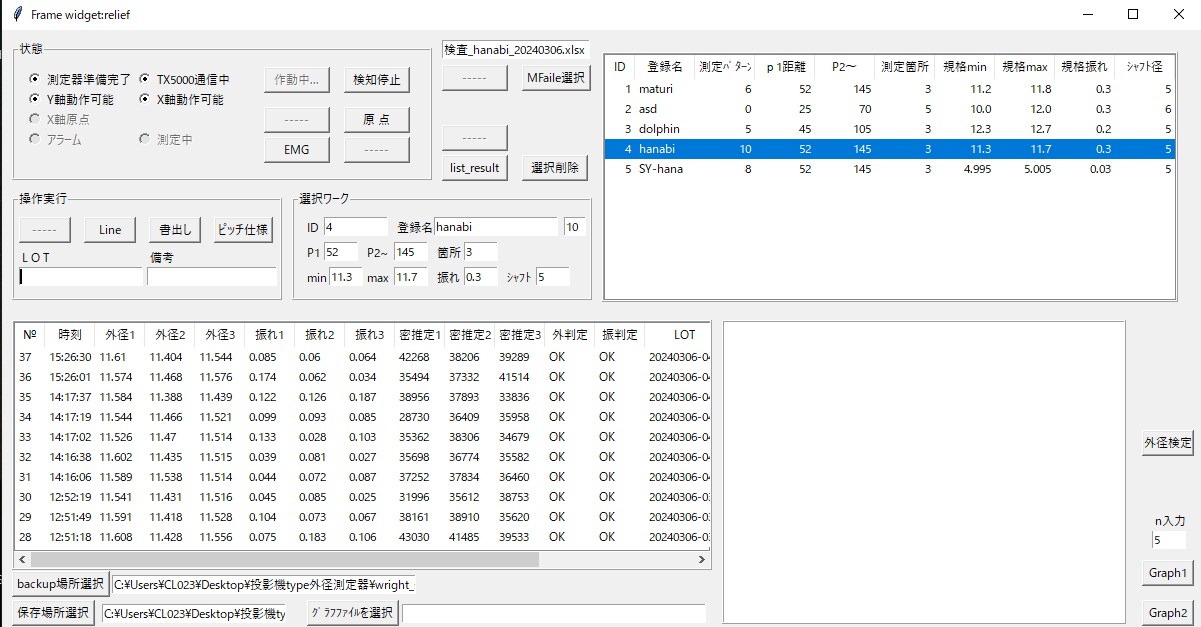The width and height of the screenshot is (1201, 627).
Task: Click the ピッチ仕様 button
Action: (x=243, y=230)
